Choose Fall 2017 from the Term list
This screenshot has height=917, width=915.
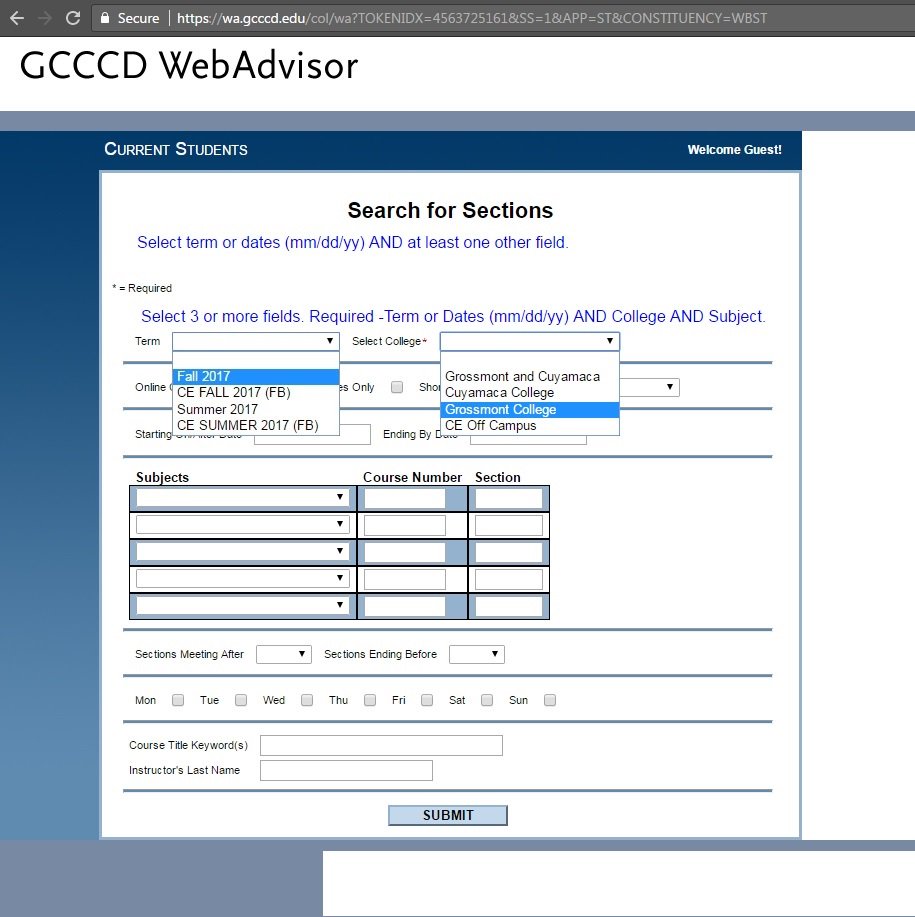[x=255, y=377]
